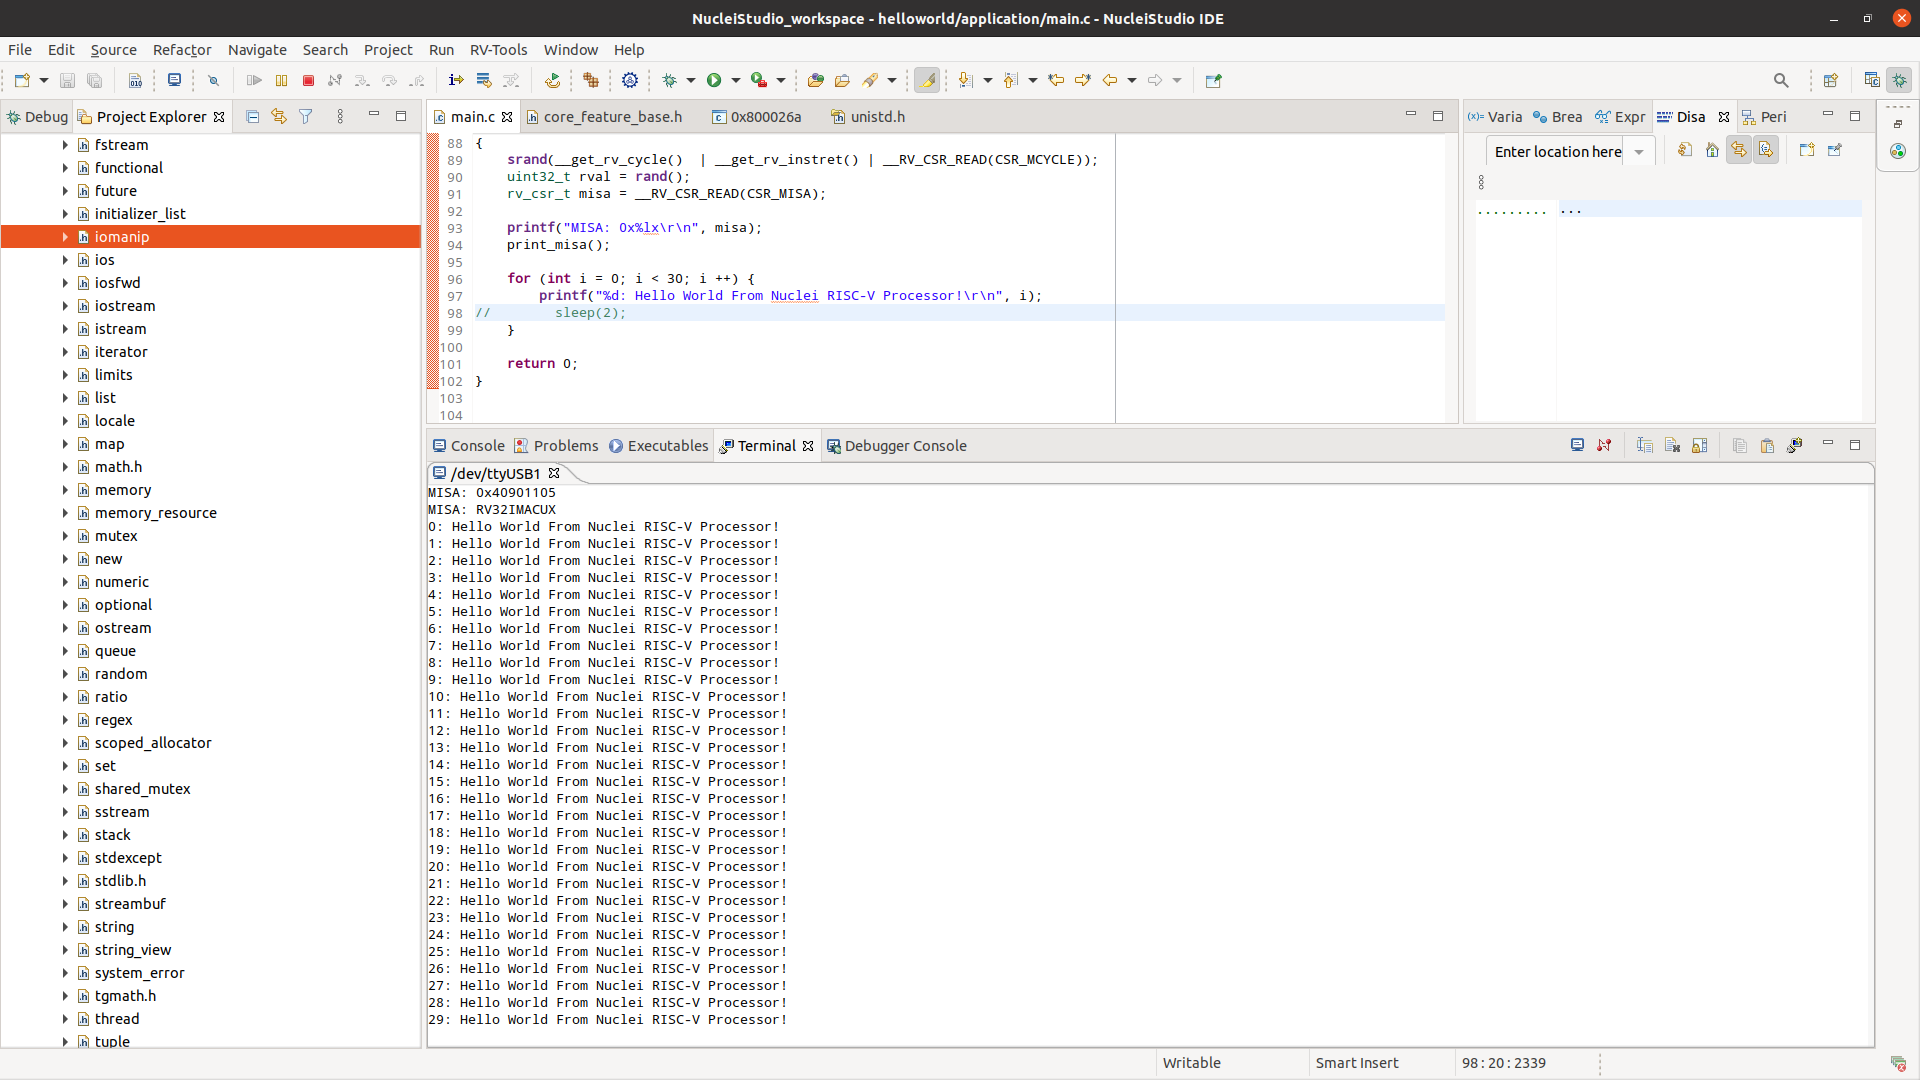Open the toolbar Search magnifier
This screenshot has width=1920, height=1080.
click(1781, 80)
